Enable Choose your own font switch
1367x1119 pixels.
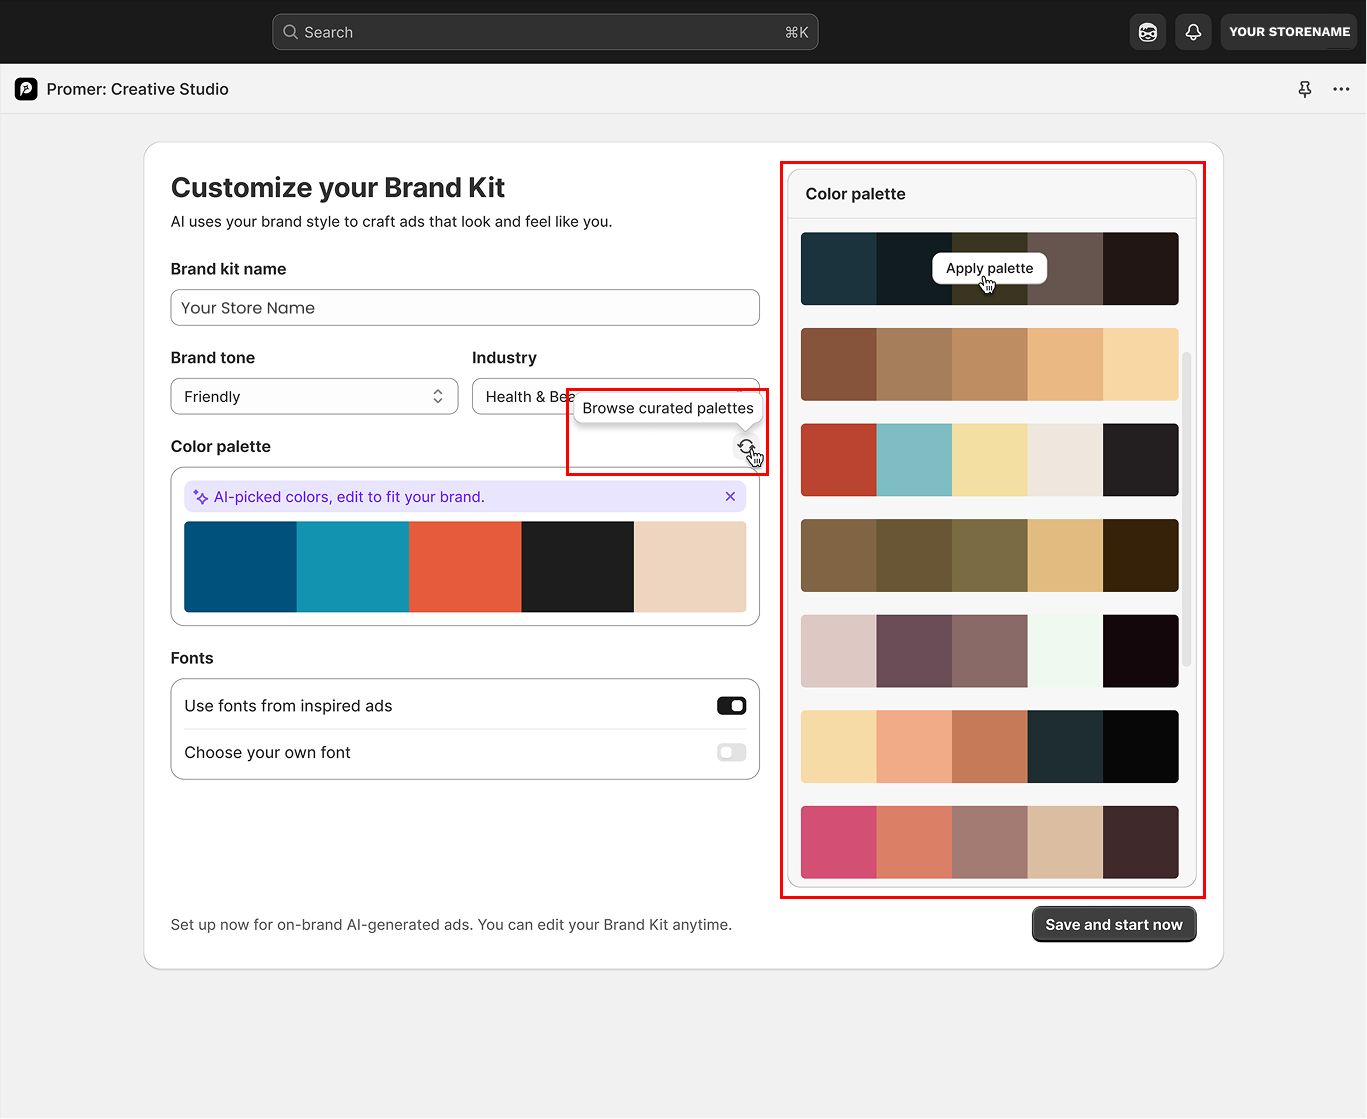[x=732, y=753]
